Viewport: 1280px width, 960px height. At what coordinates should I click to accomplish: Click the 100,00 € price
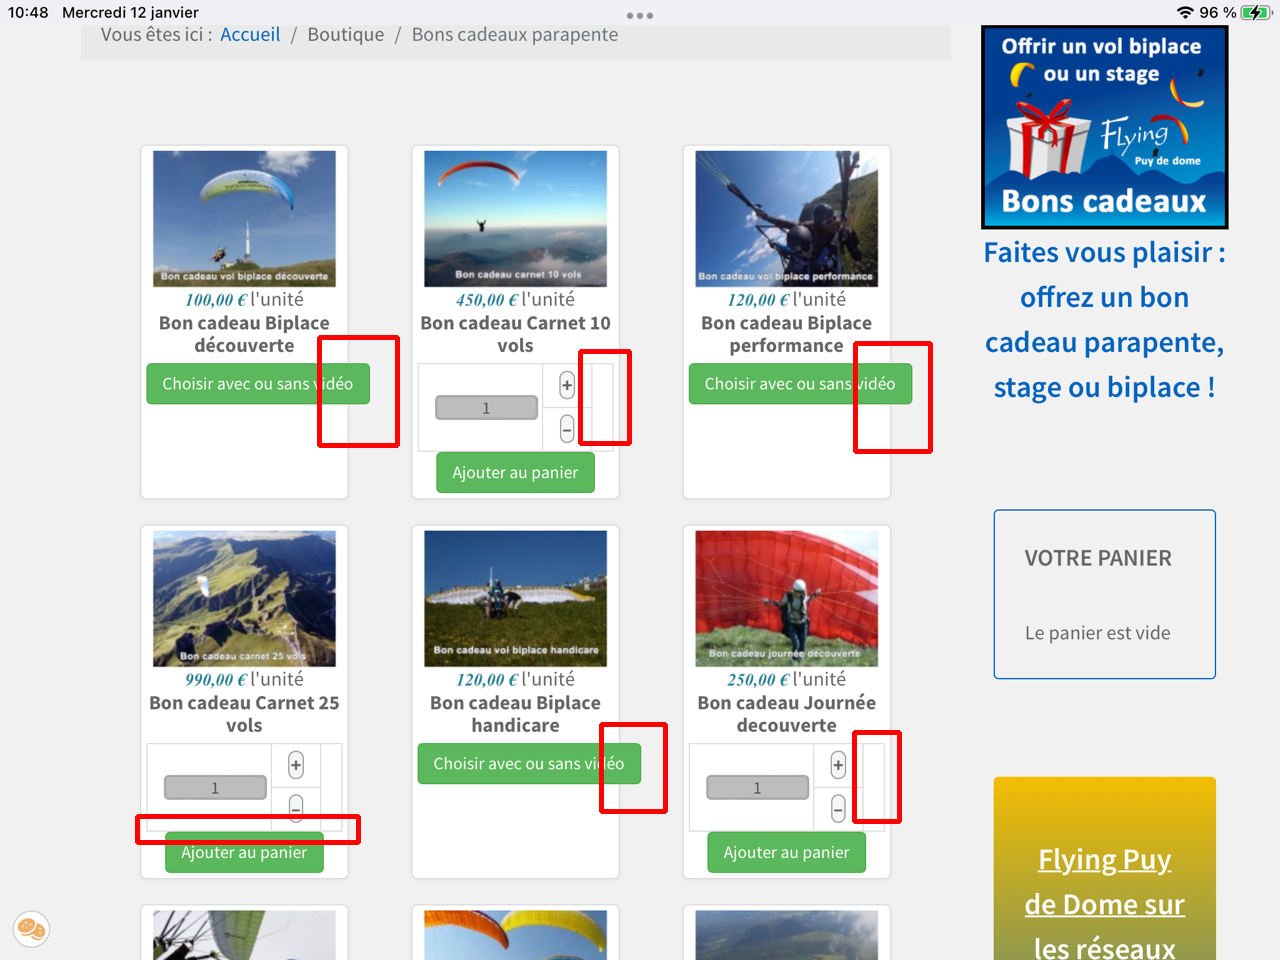click(x=216, y=300)
